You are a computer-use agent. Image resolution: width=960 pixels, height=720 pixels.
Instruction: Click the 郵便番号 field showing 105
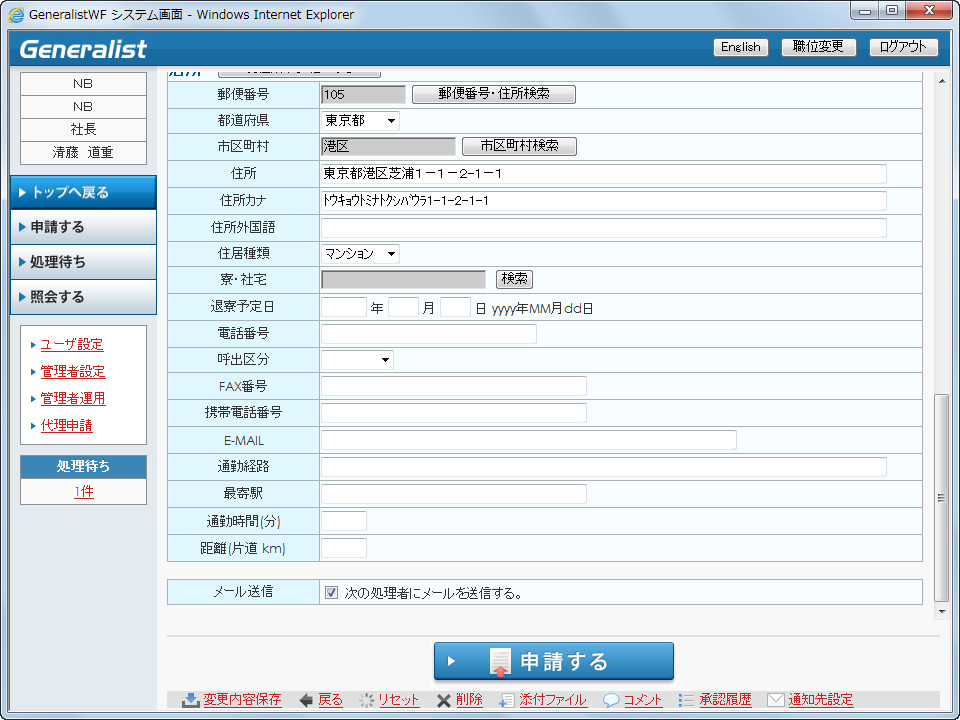pos(363,94)
